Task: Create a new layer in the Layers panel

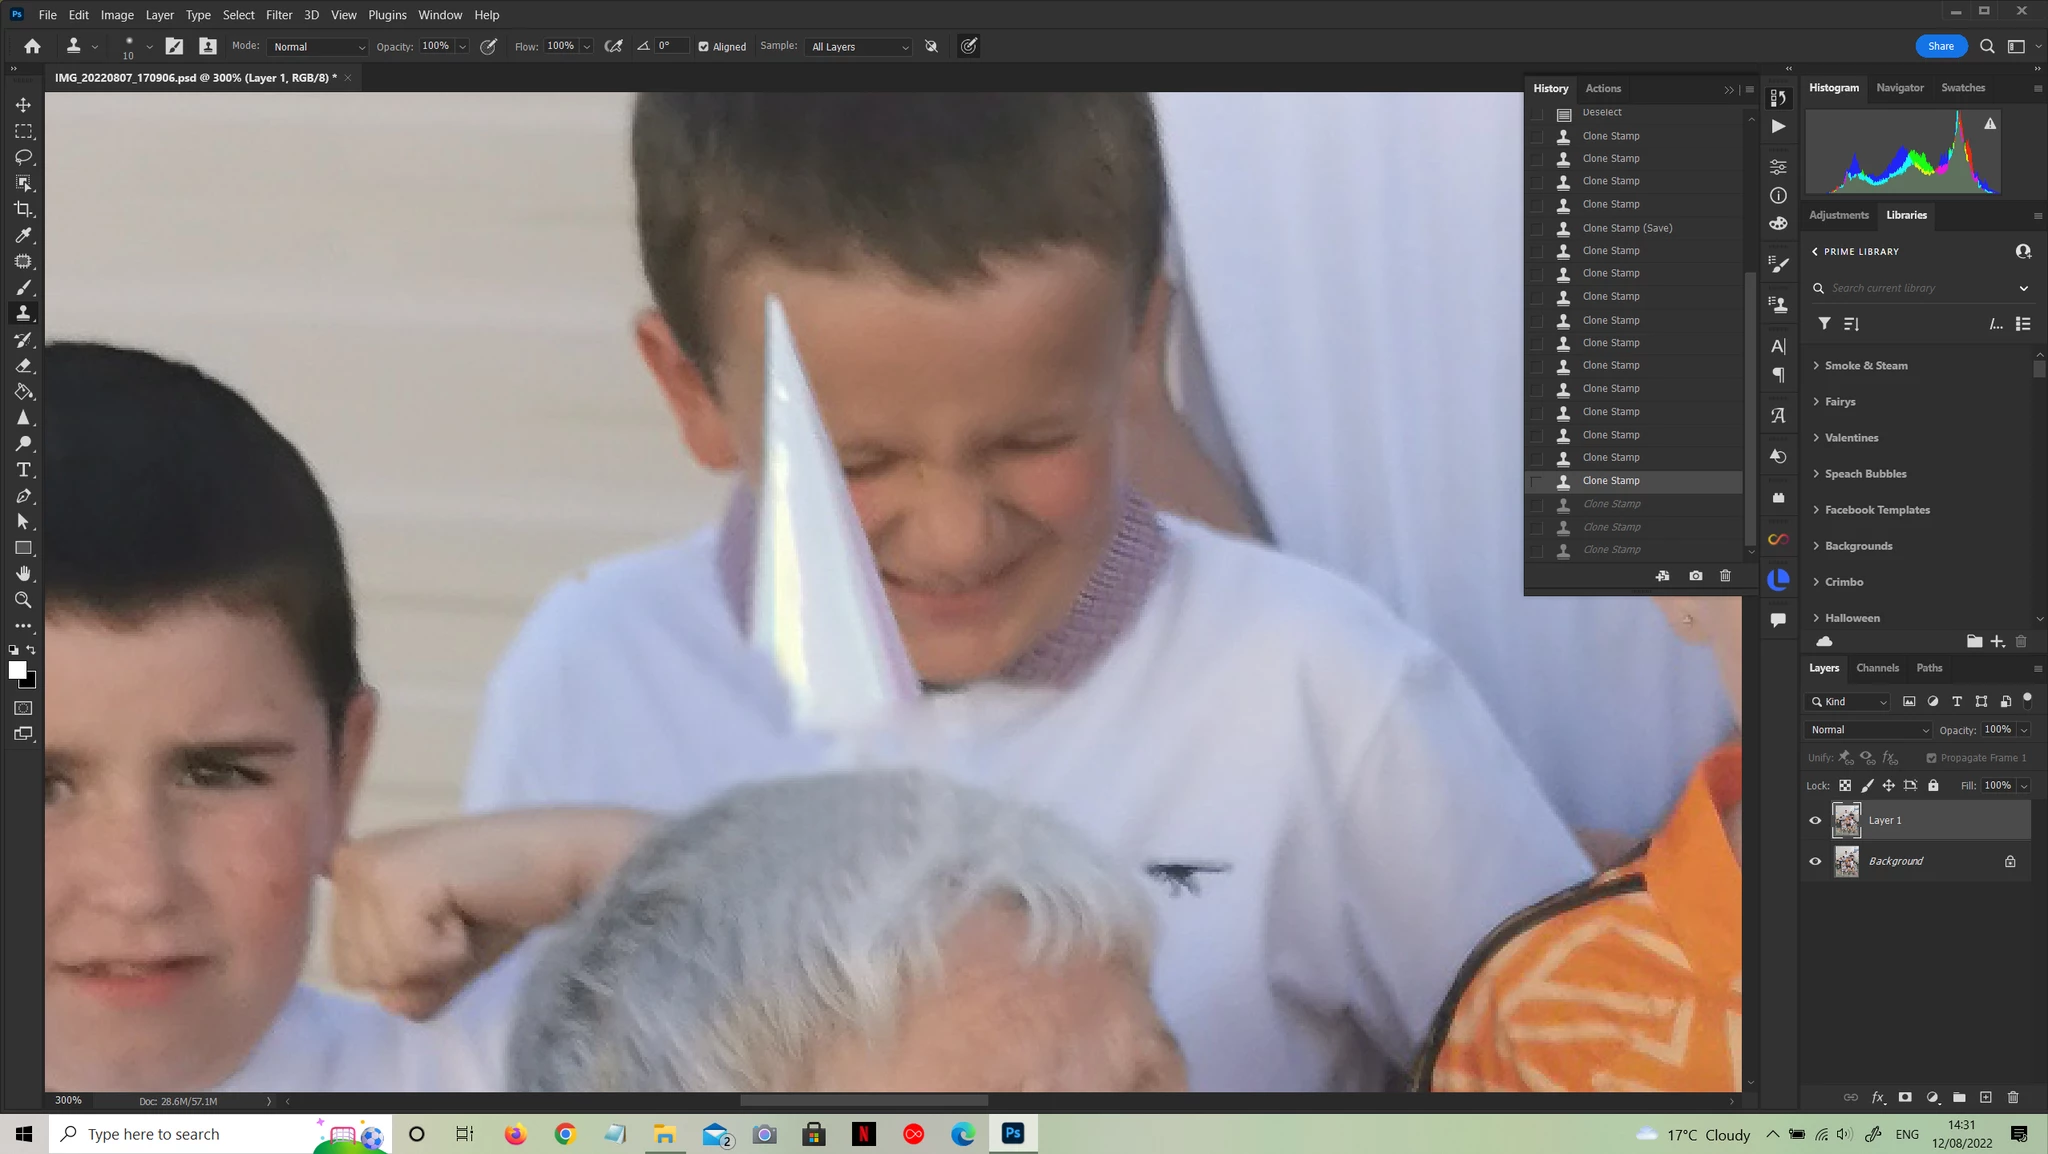Action: 1986,1097
